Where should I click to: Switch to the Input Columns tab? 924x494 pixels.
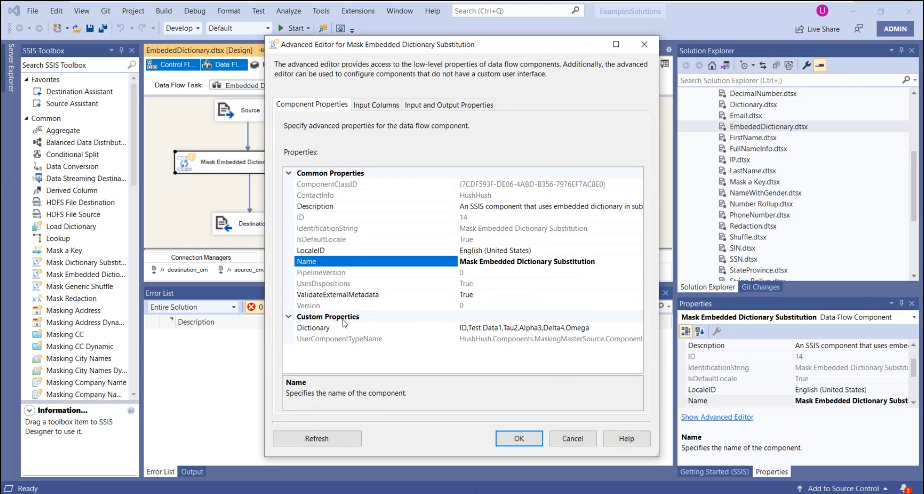point(376,105)
